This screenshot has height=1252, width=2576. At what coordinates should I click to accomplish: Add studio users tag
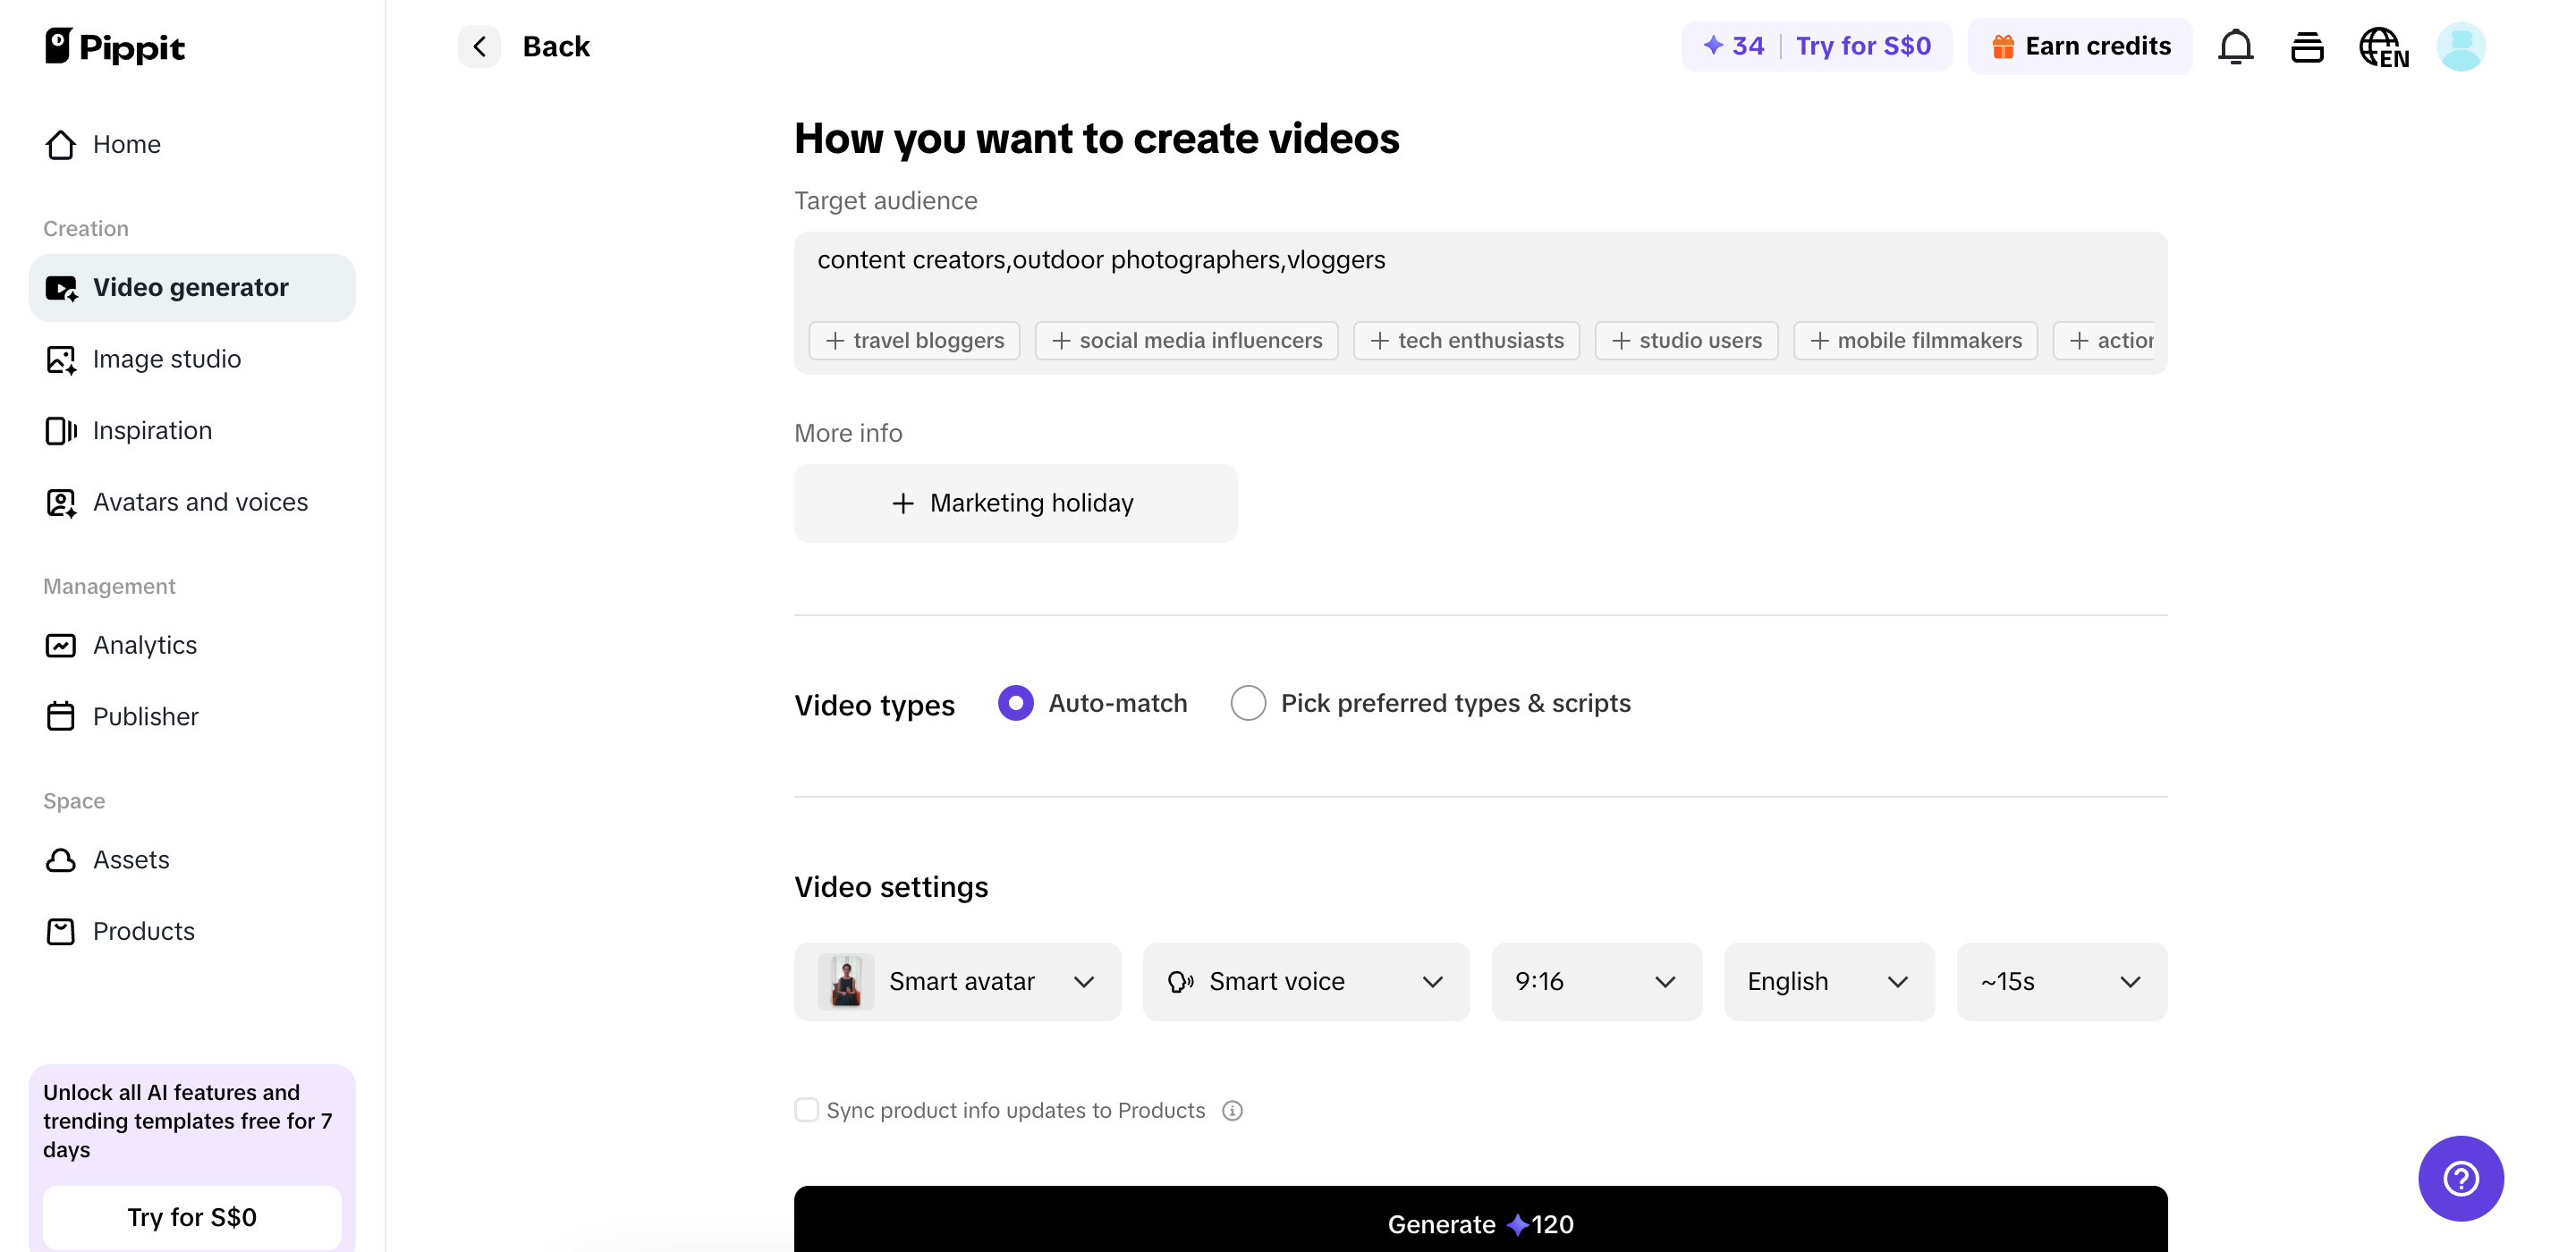click(x=1686, y=341)
